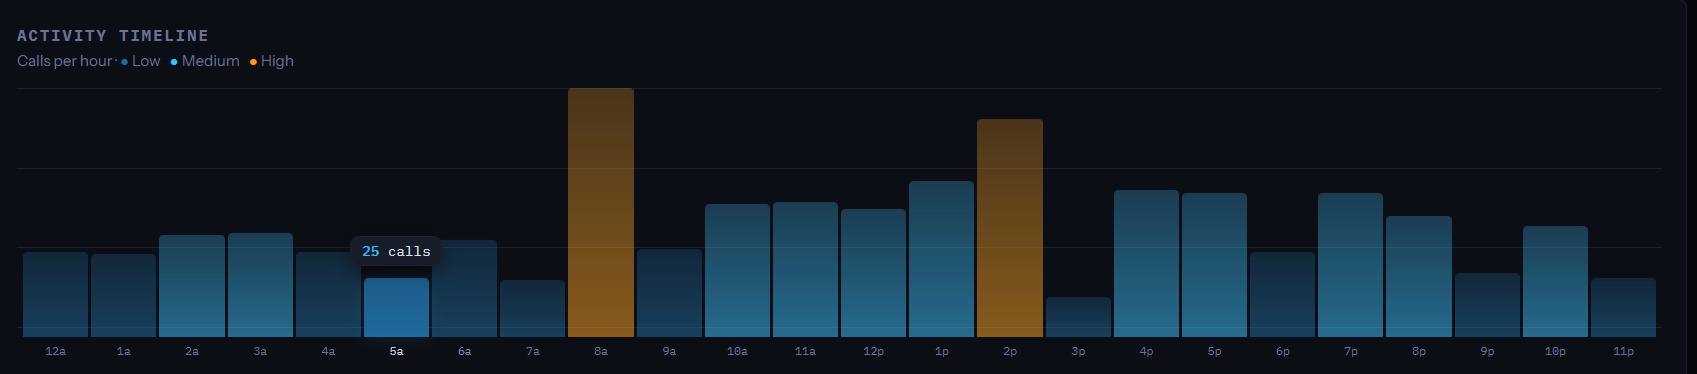Select the 7a hour bar
The image size is (1697, 374).
click(532, 308)
